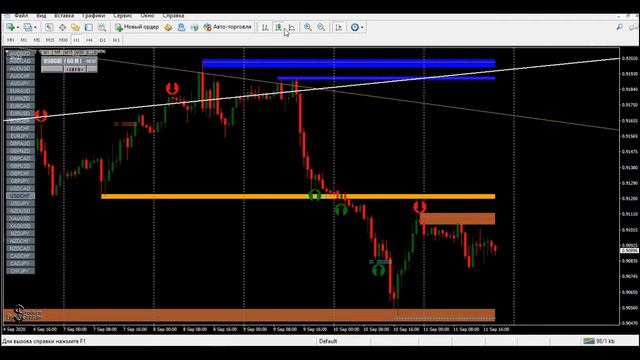640x360 pixels.
Task: Click the New Chart toolbar icon
Action: (x=10, y=27)
